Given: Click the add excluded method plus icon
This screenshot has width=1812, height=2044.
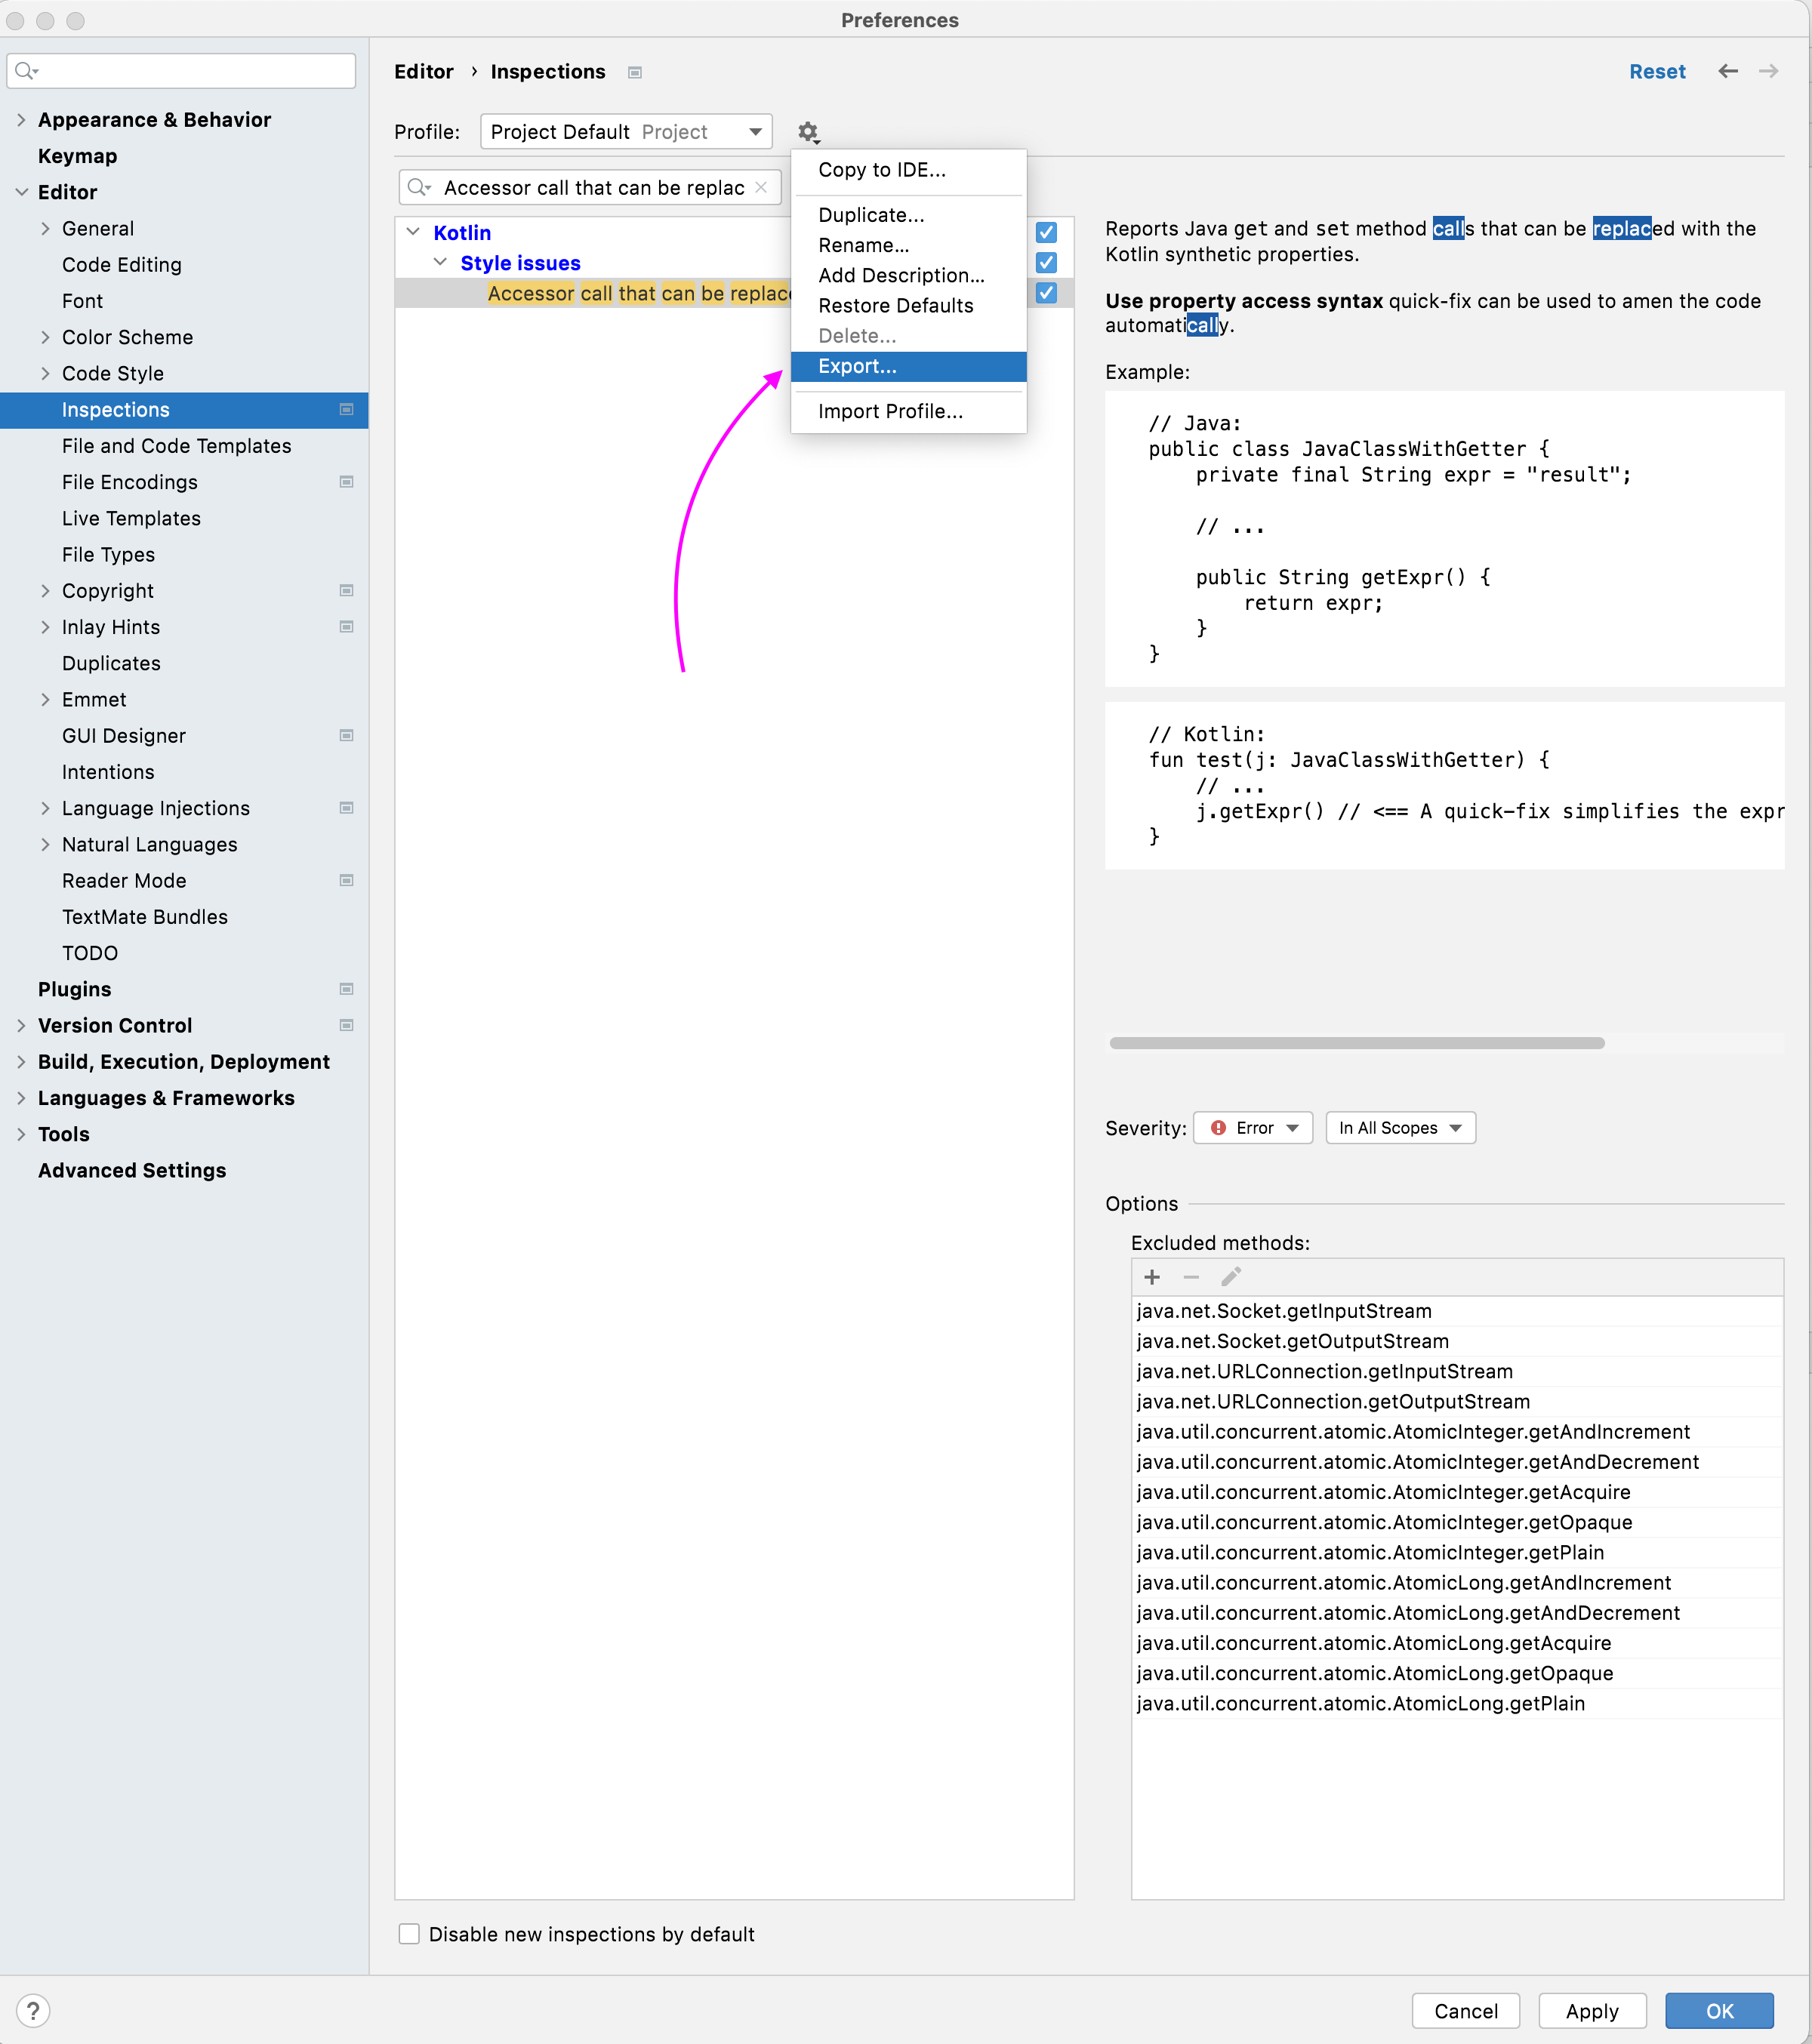Looking at the screenshot, I should click(x=1152, y=1277).
